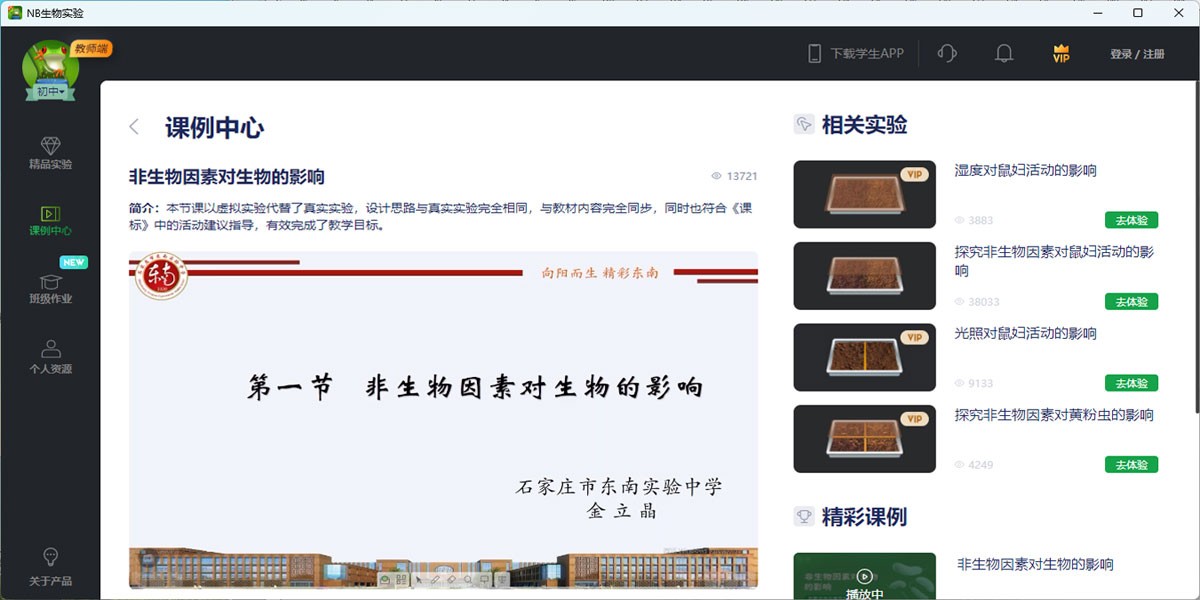Screen dimensions: 1200x600
Task: Go back using the left chevron arrow
Action: pyautogui.click(x=134, y=127)
